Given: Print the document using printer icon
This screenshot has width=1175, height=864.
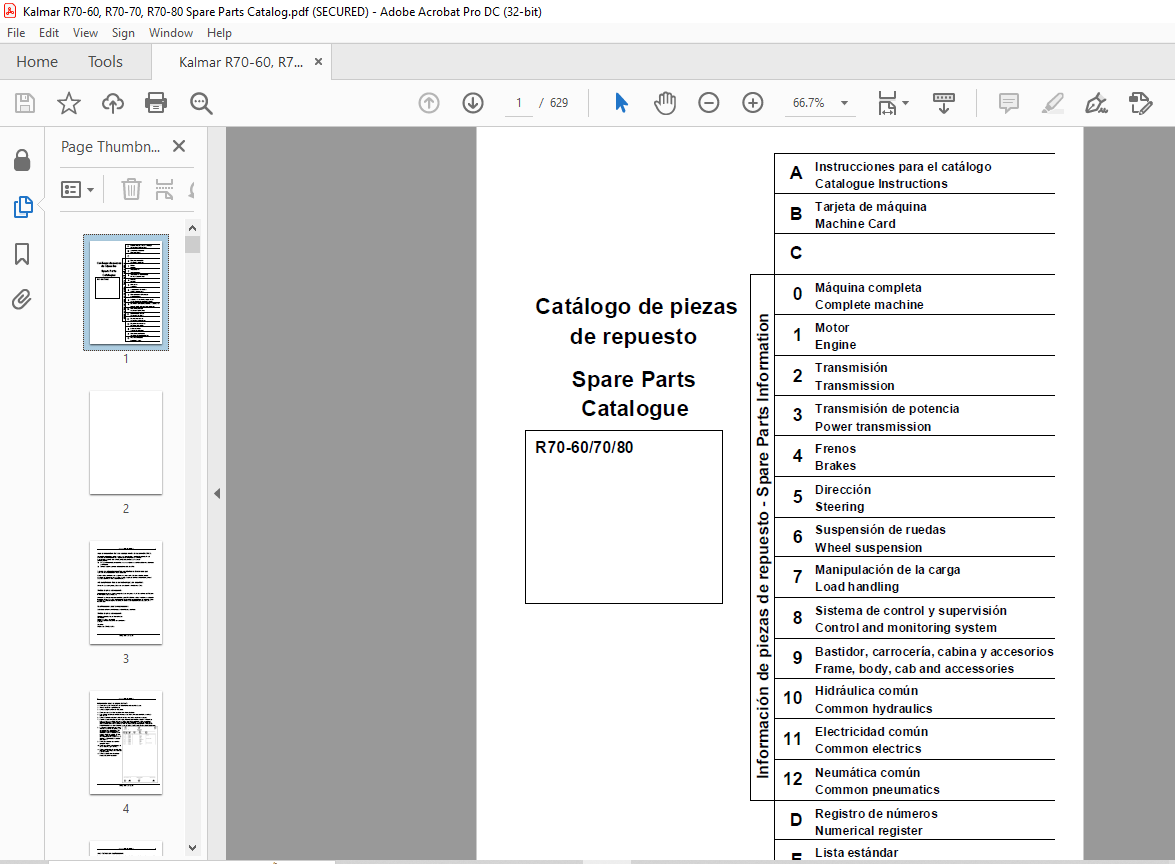Looking at the screenshot, I should [156, 103].
